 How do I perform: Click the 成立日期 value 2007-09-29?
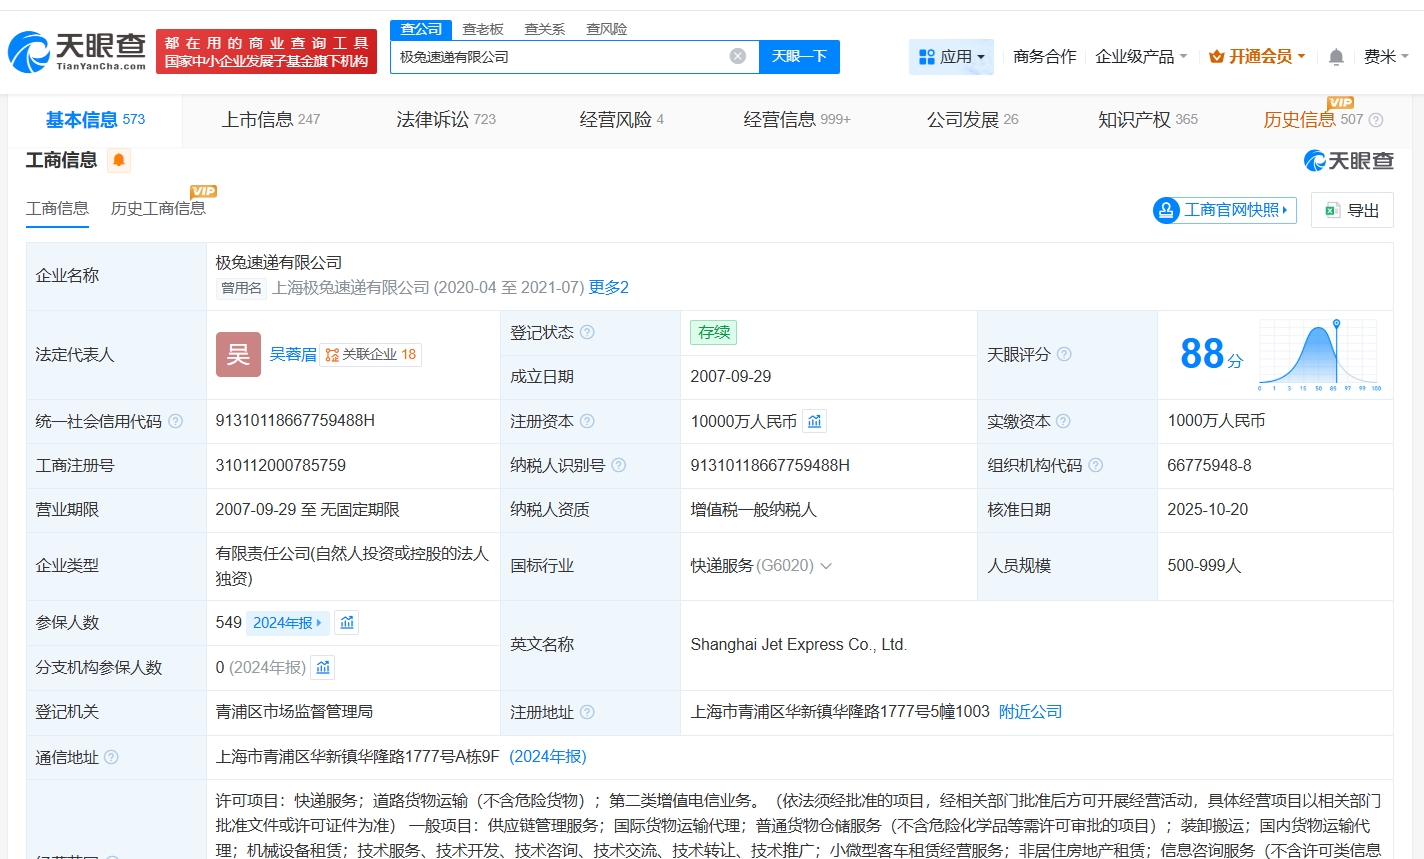coord(731,377)
